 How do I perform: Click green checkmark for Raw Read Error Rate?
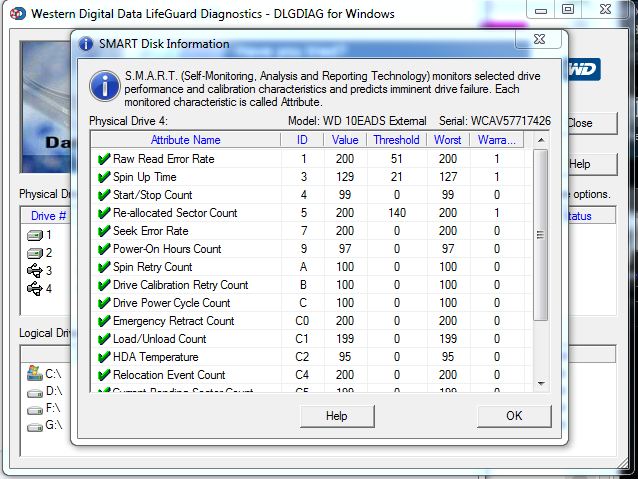pyautogui.click(x=104, y=159)
